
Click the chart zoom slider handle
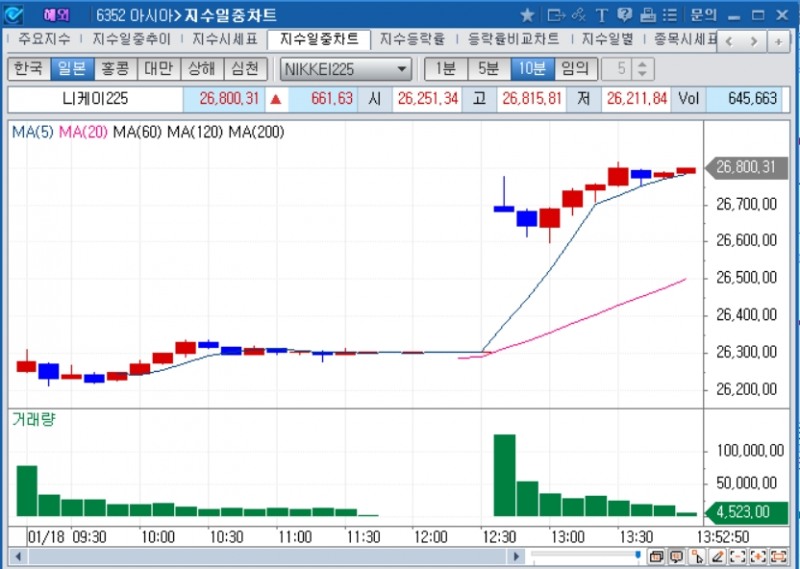[x=638, y=555]
